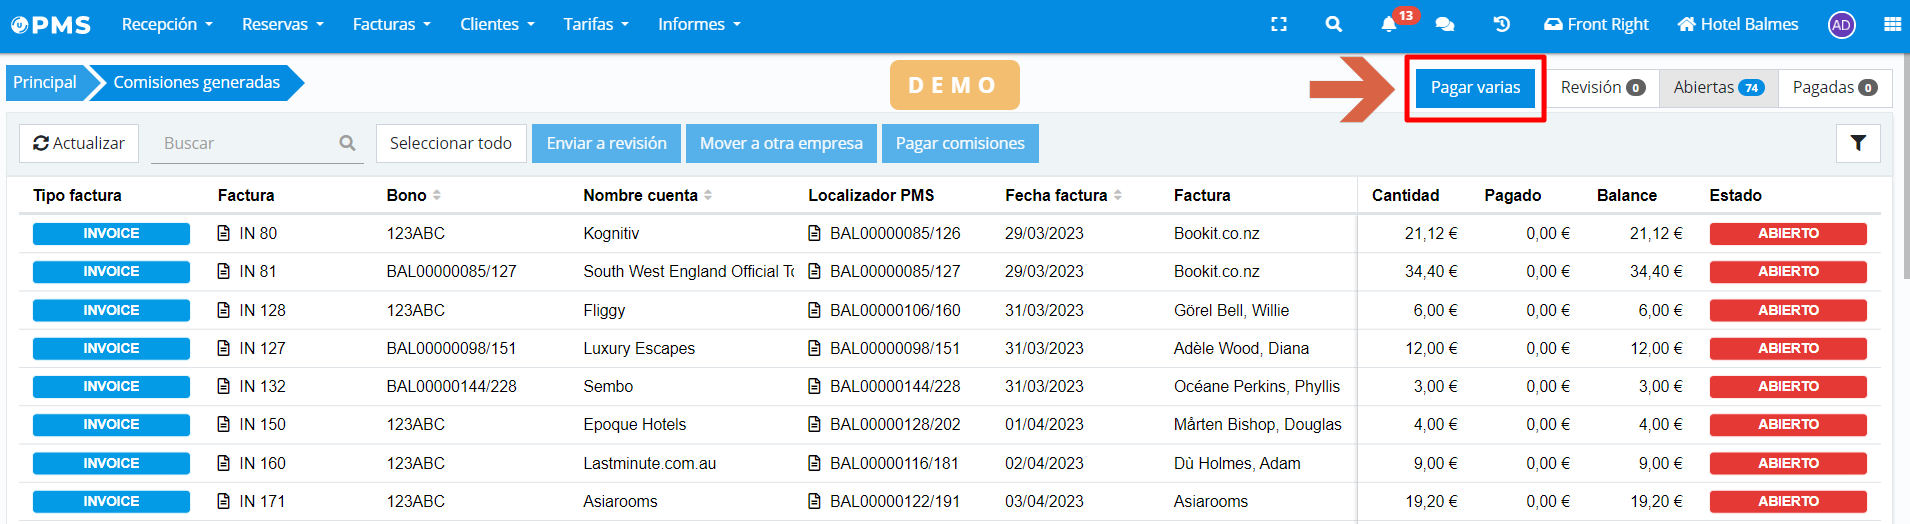Click the Pagar varias button
Screen dimensions: 1910x524
(1475, 87)
